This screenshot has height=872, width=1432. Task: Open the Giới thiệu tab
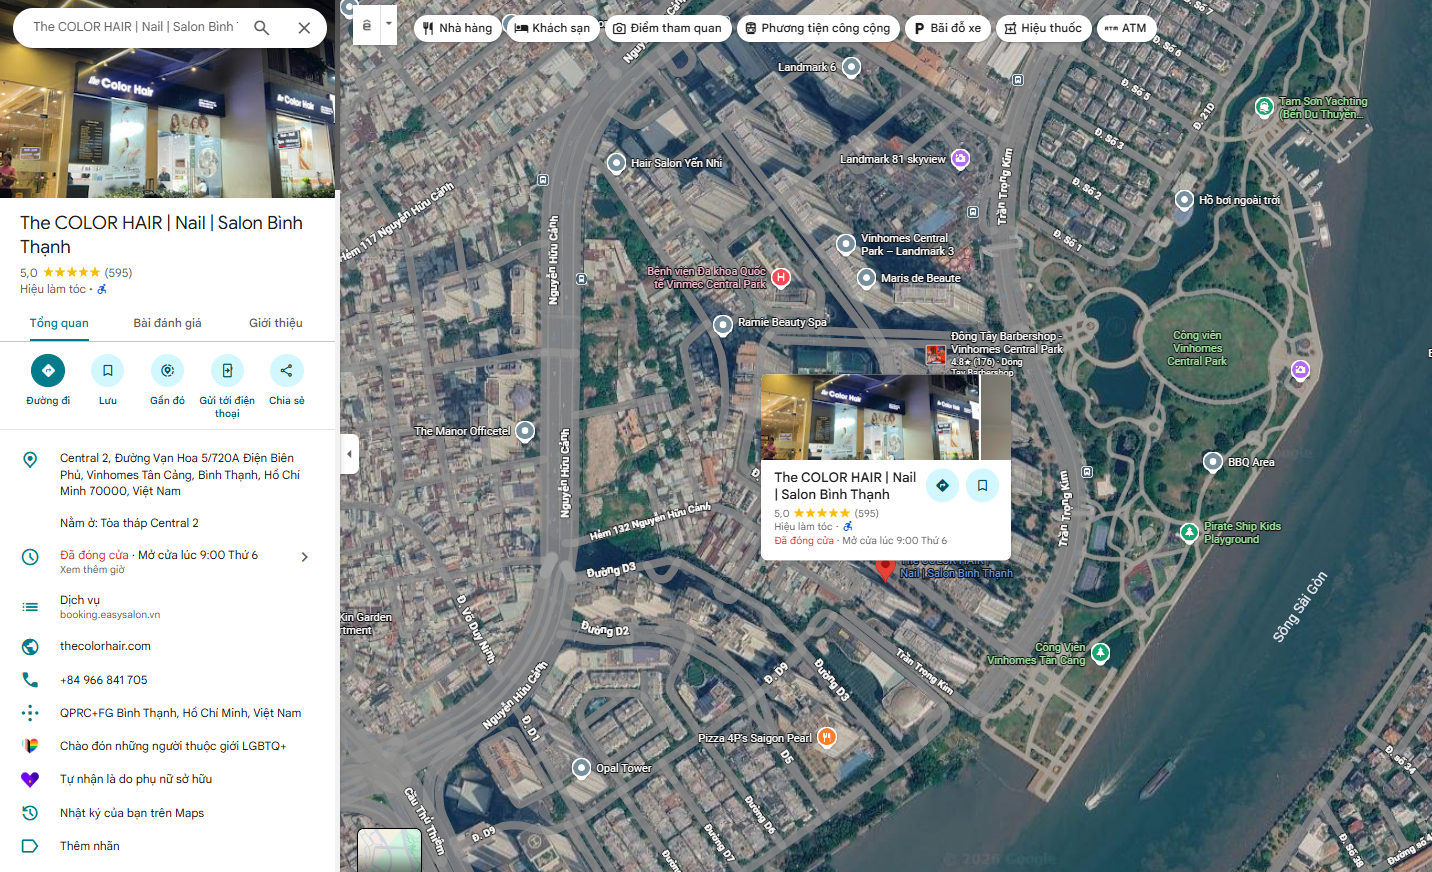pos(276,323)
